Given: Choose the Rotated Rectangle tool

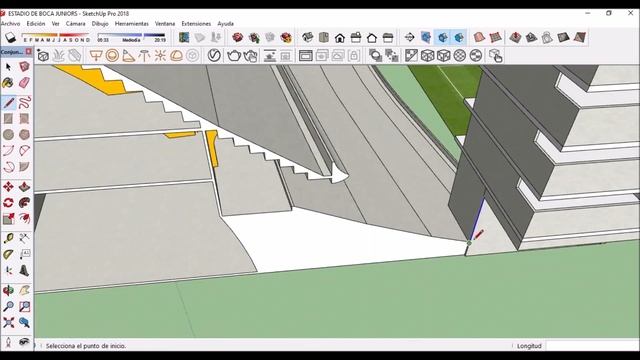Looking at the screenshot, I should 24,119.
